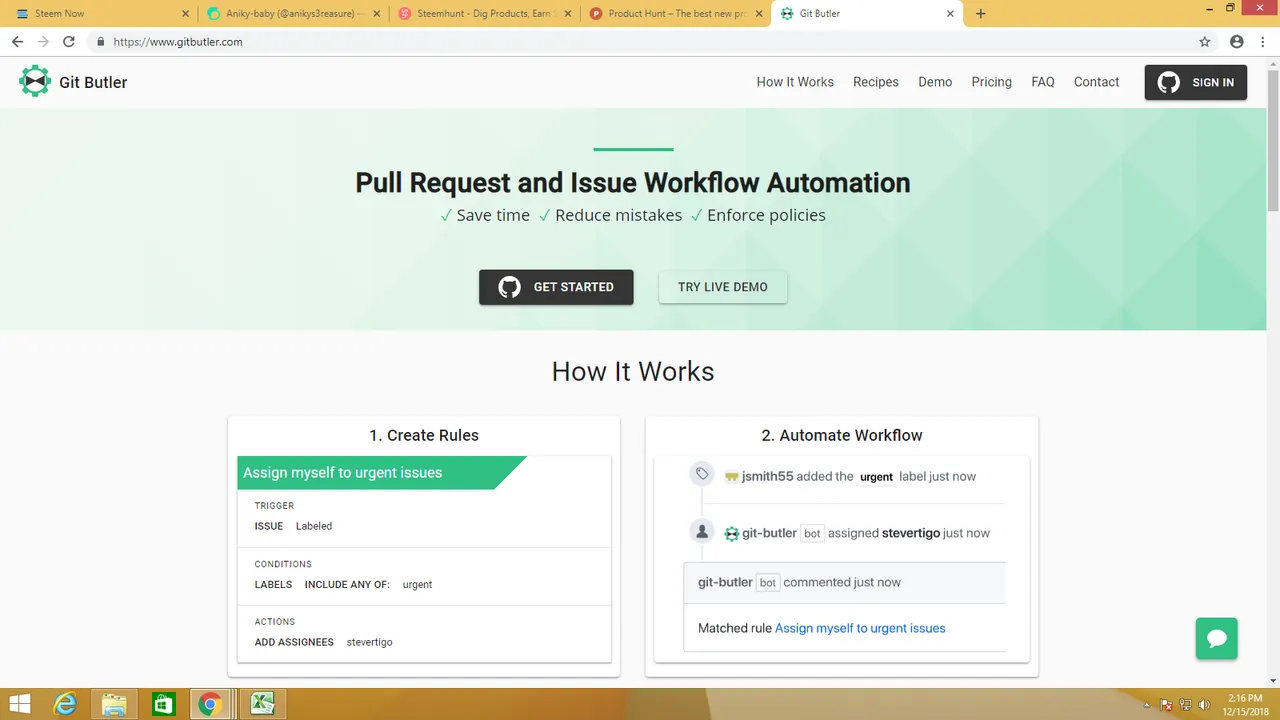Click the '2. Automate Workflow' card title
The width and height of the screenshot is (1280, 720).
842,435
